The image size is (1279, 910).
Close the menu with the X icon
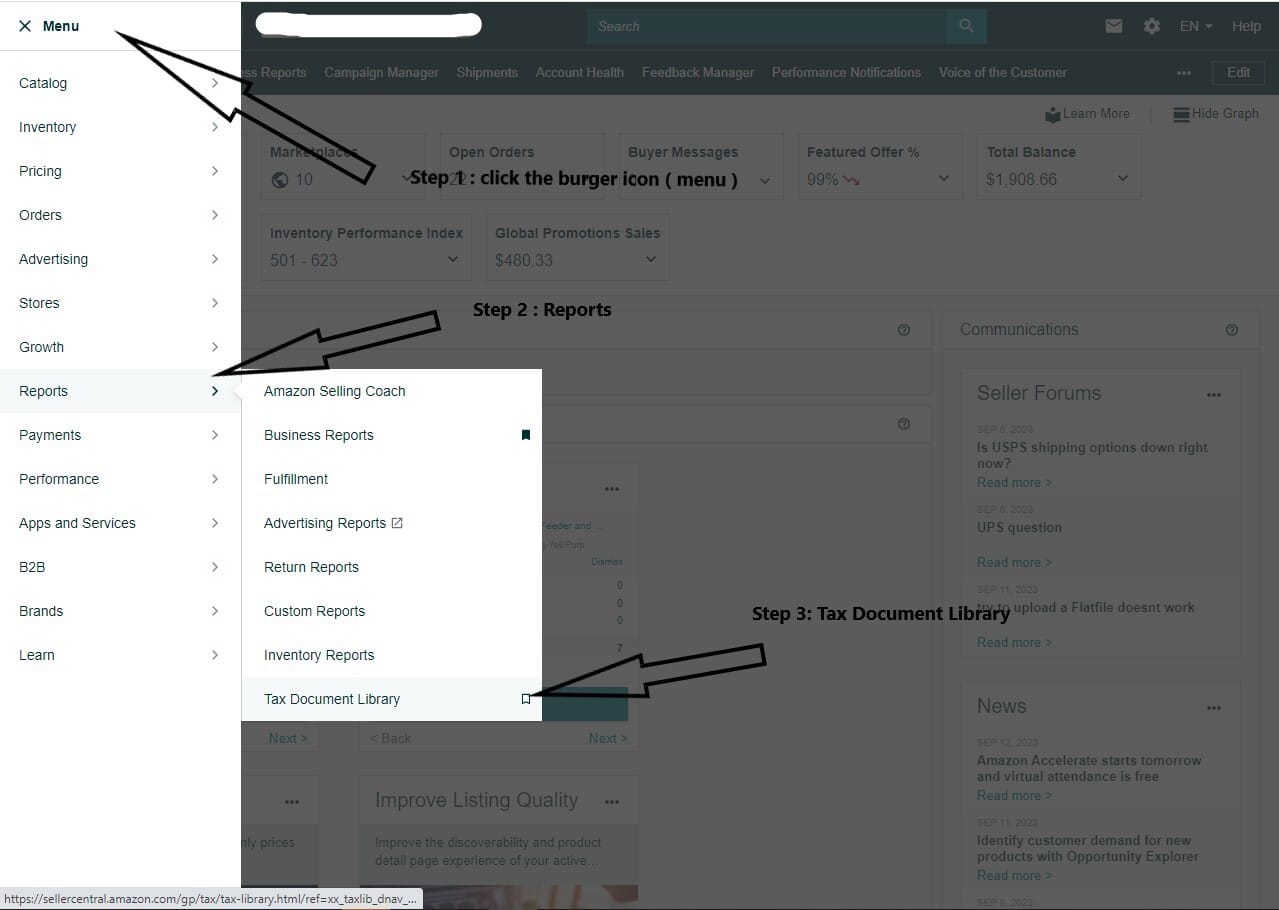coord(25,26)
